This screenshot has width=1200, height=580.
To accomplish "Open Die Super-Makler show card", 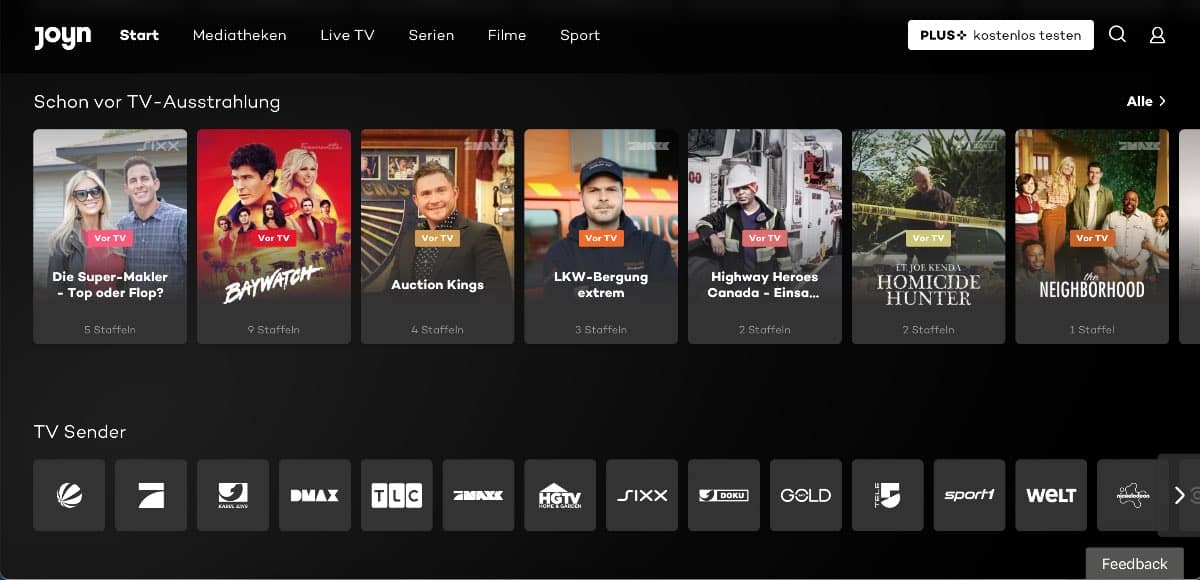I will pyautogui.click(x=110, y=236).
